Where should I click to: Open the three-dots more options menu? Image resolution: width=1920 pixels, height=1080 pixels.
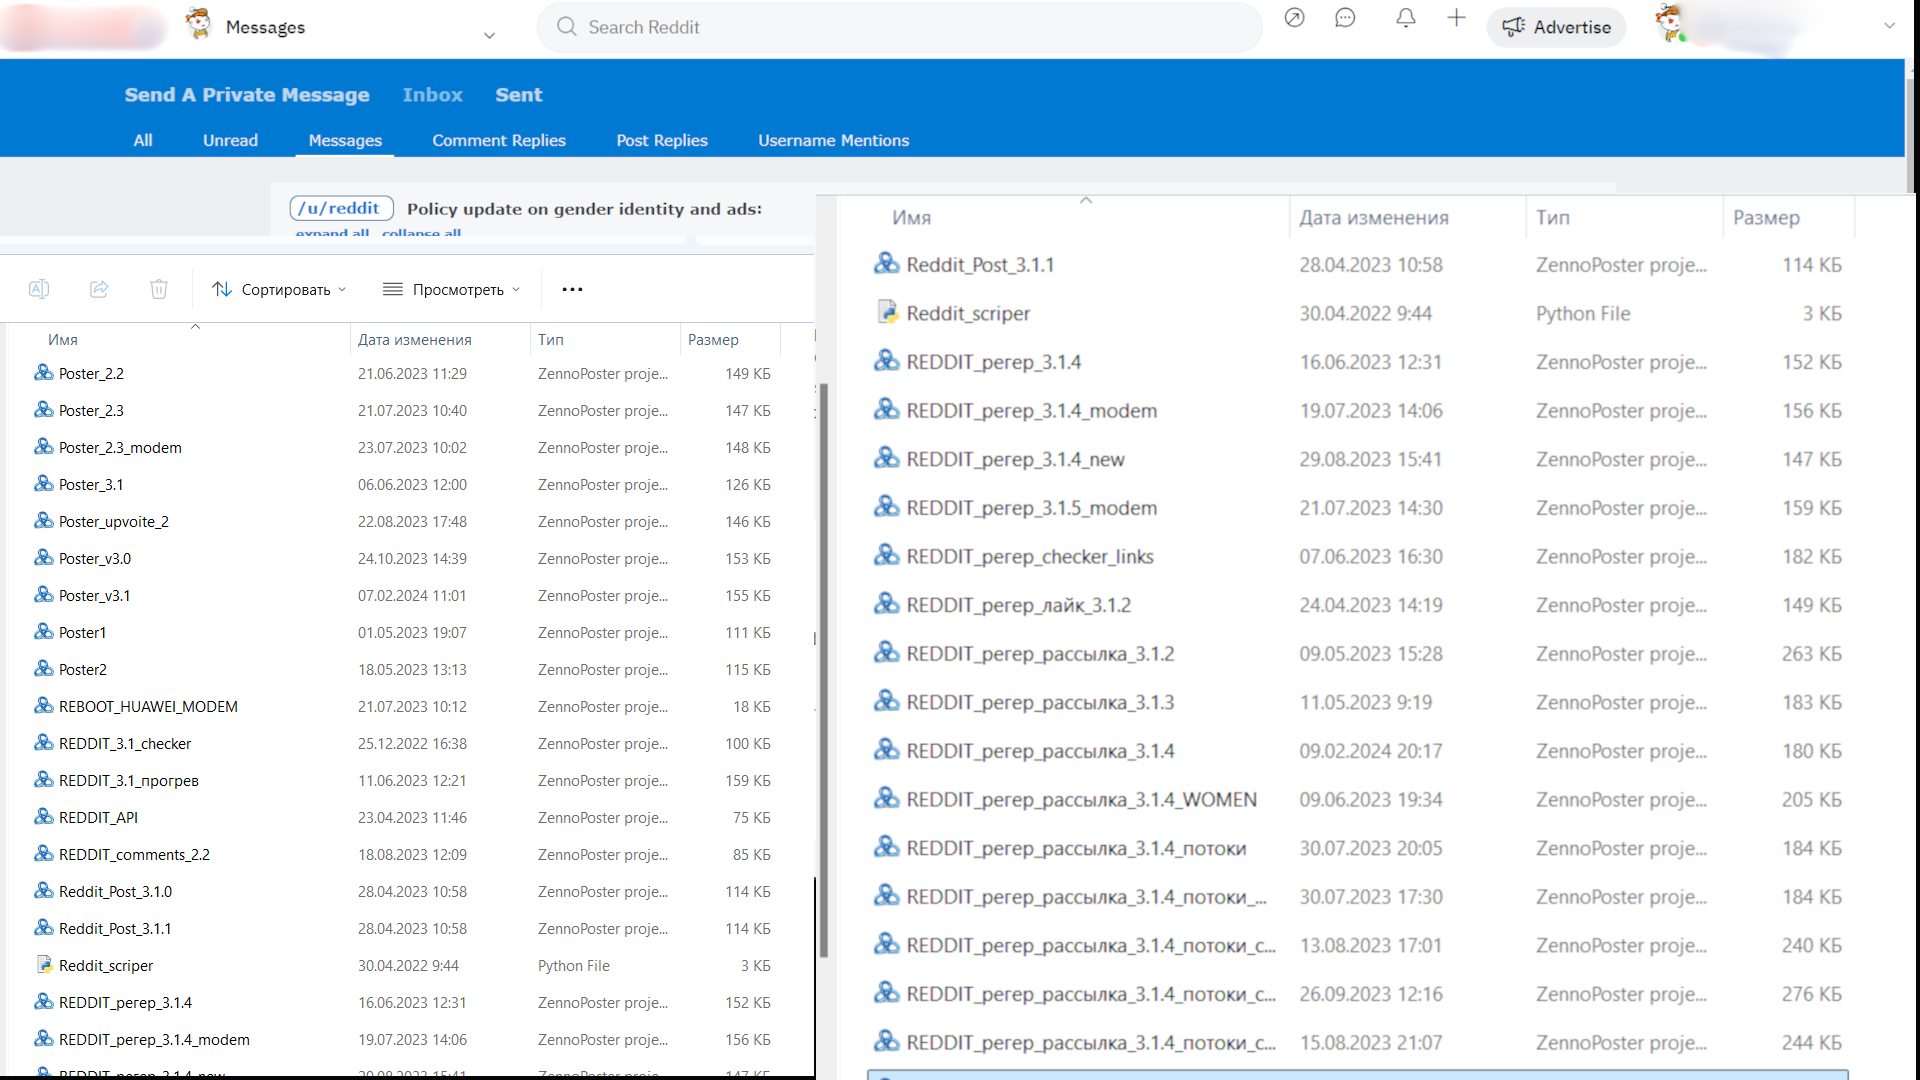[x=572, y=289]
